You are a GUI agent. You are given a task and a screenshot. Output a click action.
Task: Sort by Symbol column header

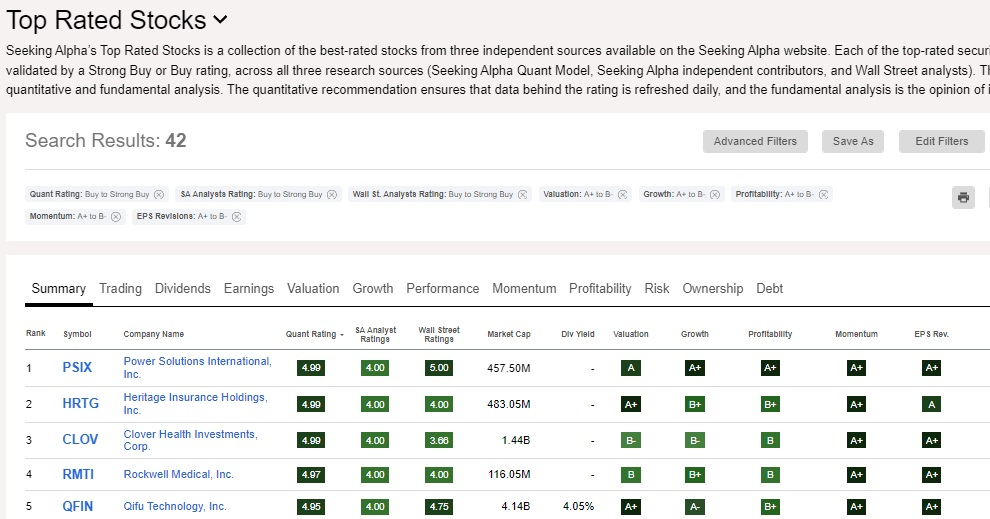77,334
